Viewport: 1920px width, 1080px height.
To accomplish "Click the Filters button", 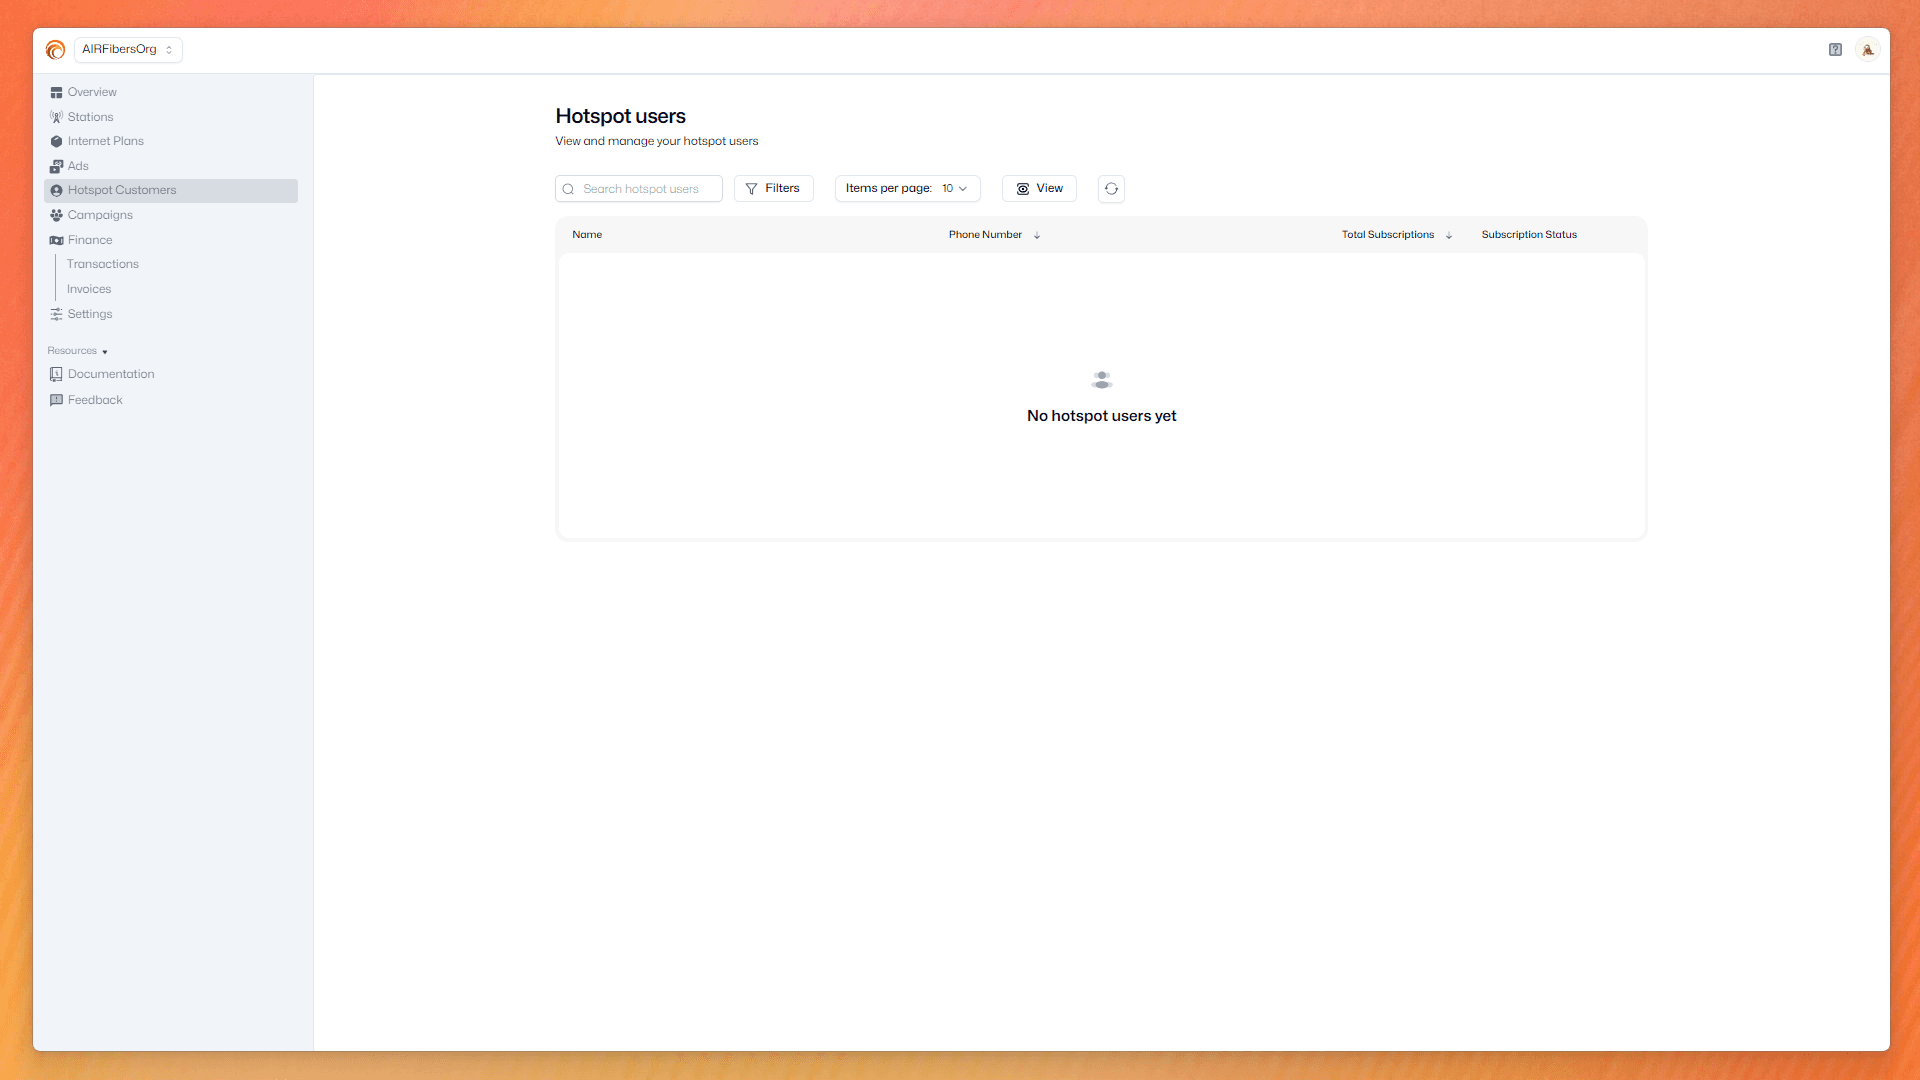I will click(x=773, y=188).
